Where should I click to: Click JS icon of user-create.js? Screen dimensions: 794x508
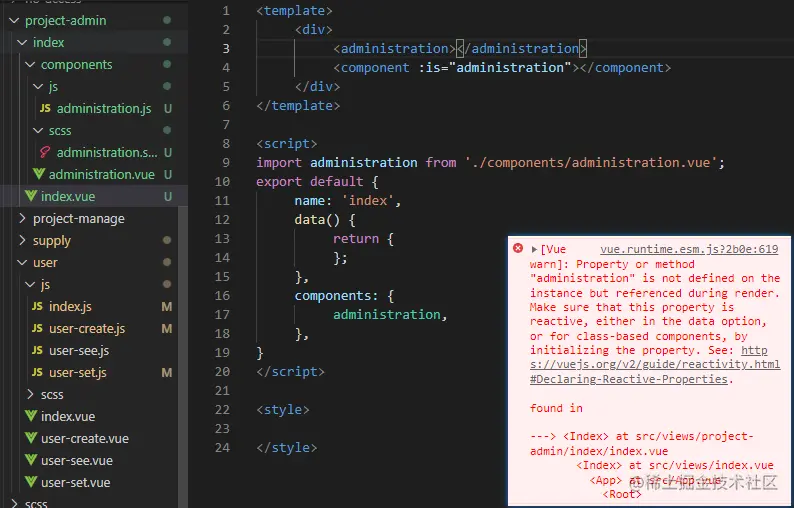click(37, 328)
